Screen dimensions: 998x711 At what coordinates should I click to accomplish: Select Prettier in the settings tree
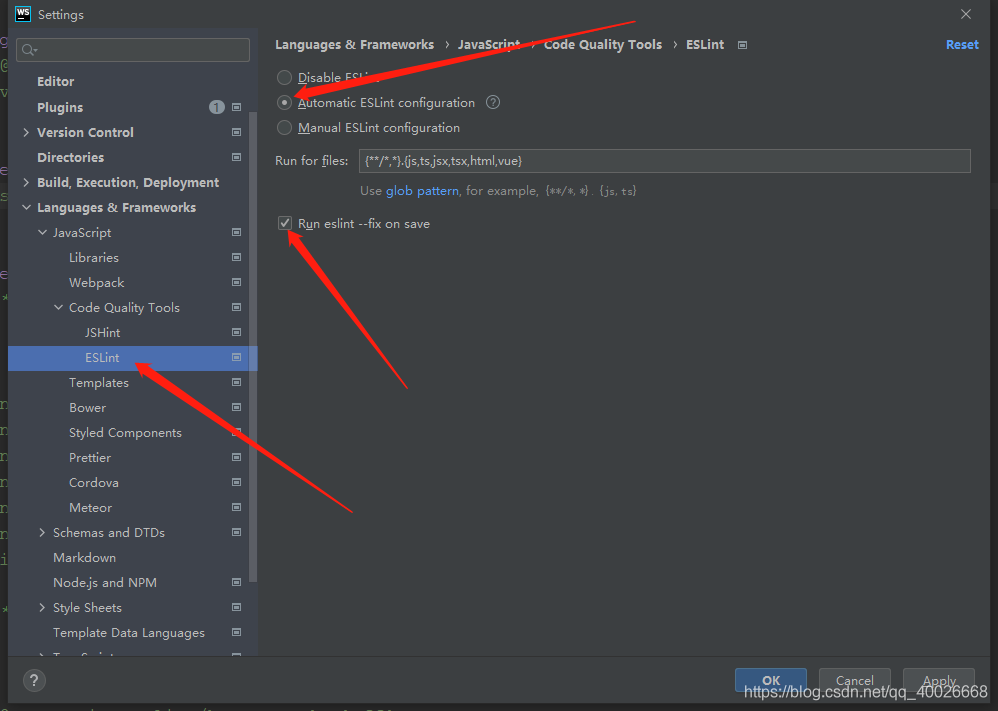click(90, 458)
